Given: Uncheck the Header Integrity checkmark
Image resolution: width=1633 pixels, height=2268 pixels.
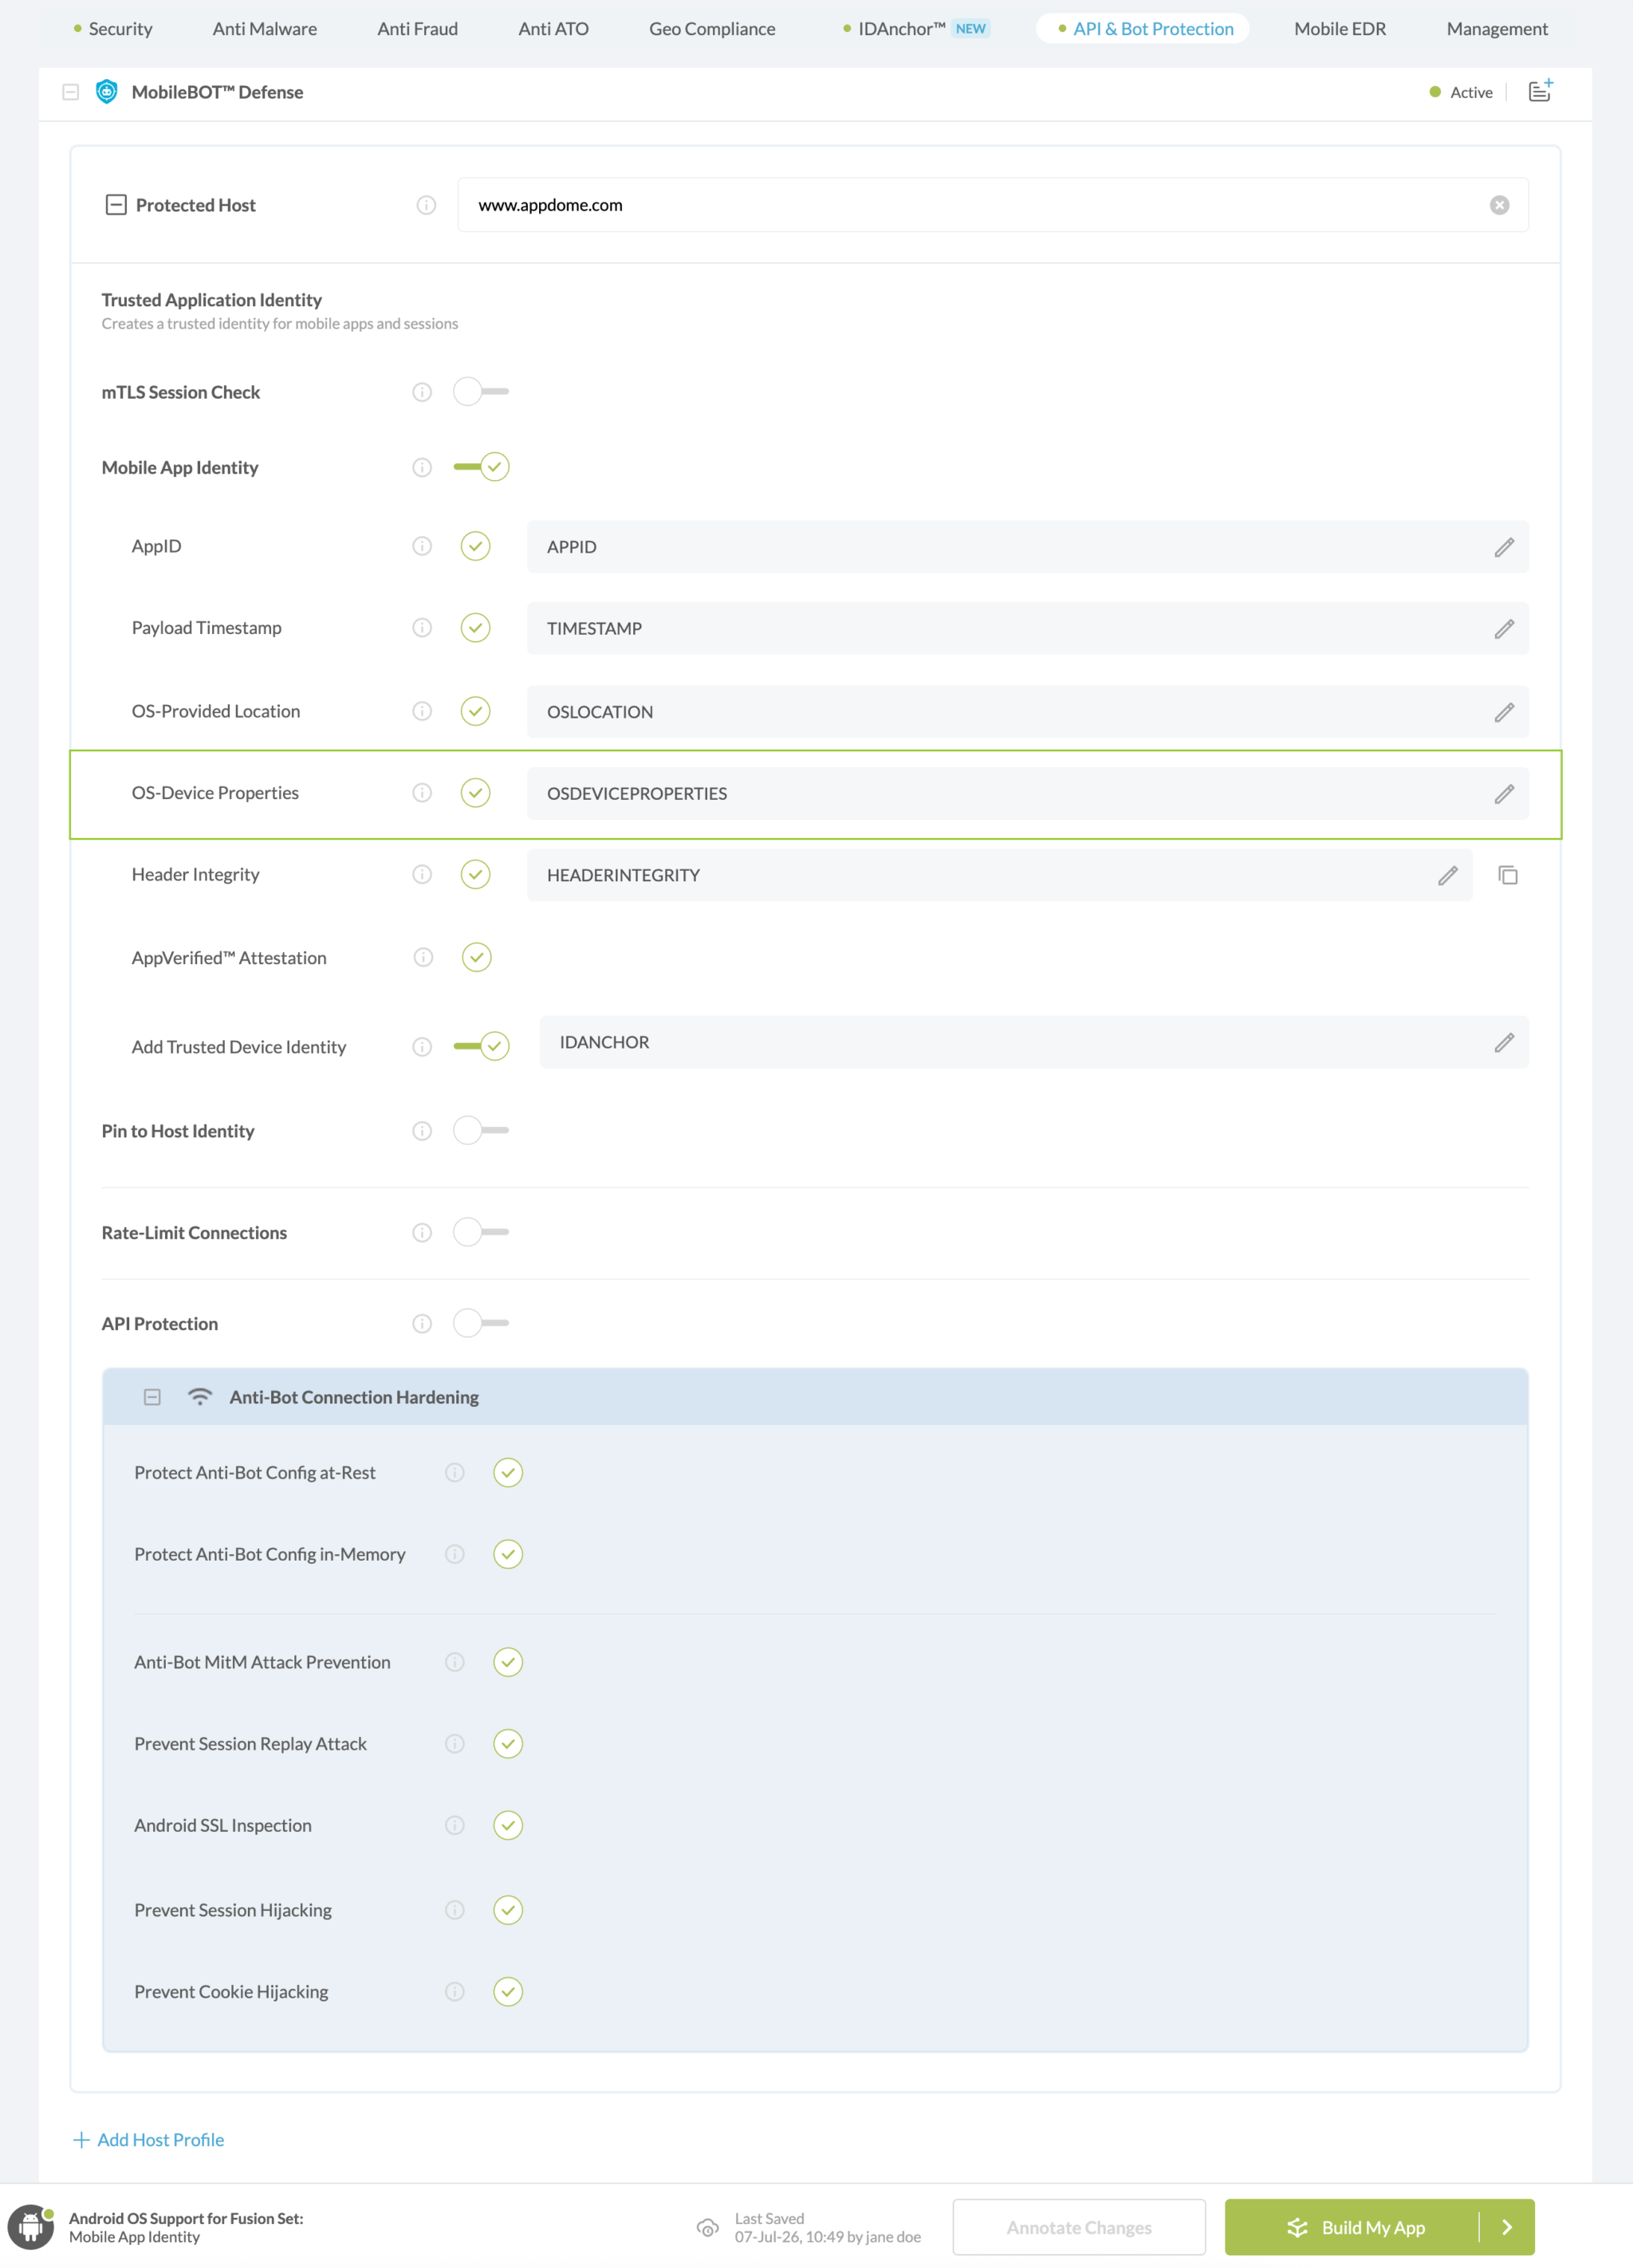Looking at the screenshot, I should tap(475, 875).
